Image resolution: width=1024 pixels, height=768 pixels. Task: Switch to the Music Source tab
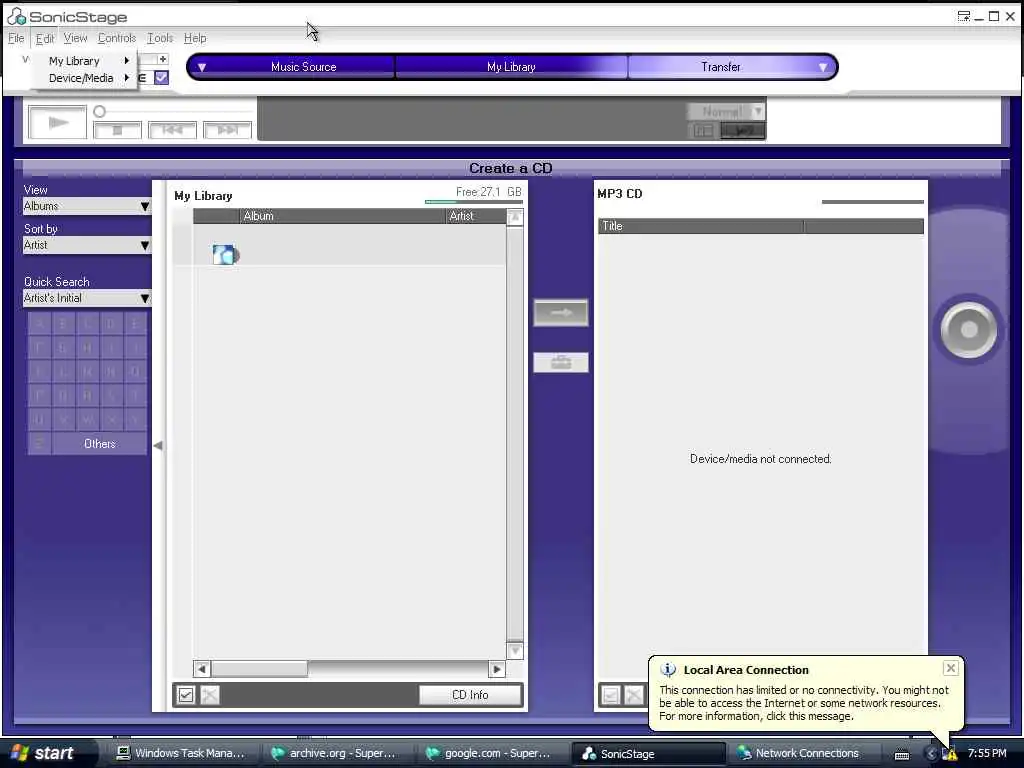point(304,67)
